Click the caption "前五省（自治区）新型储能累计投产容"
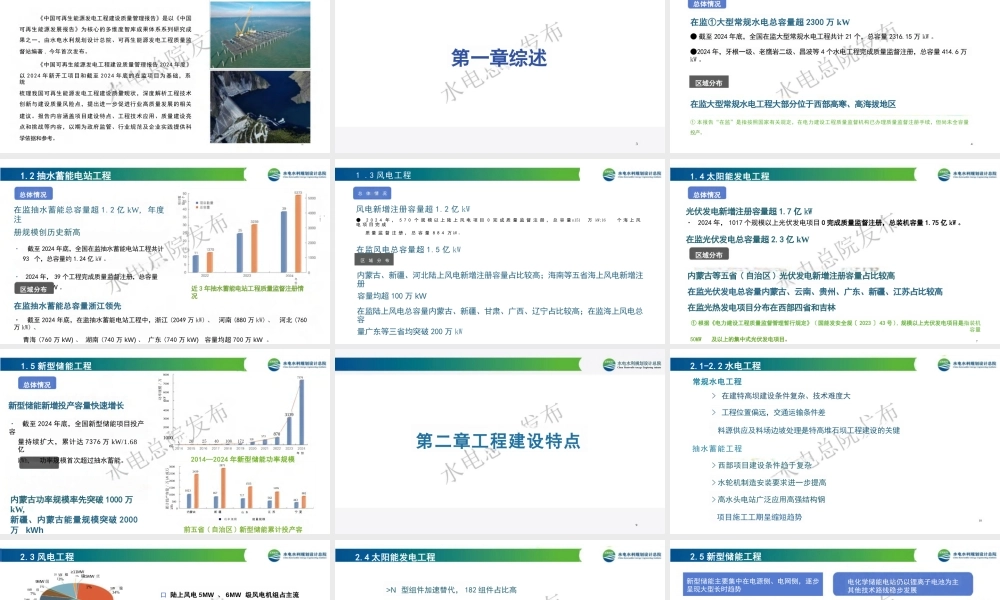The height and width of the screenshot is (600, 1000). [x=243, y=529]
